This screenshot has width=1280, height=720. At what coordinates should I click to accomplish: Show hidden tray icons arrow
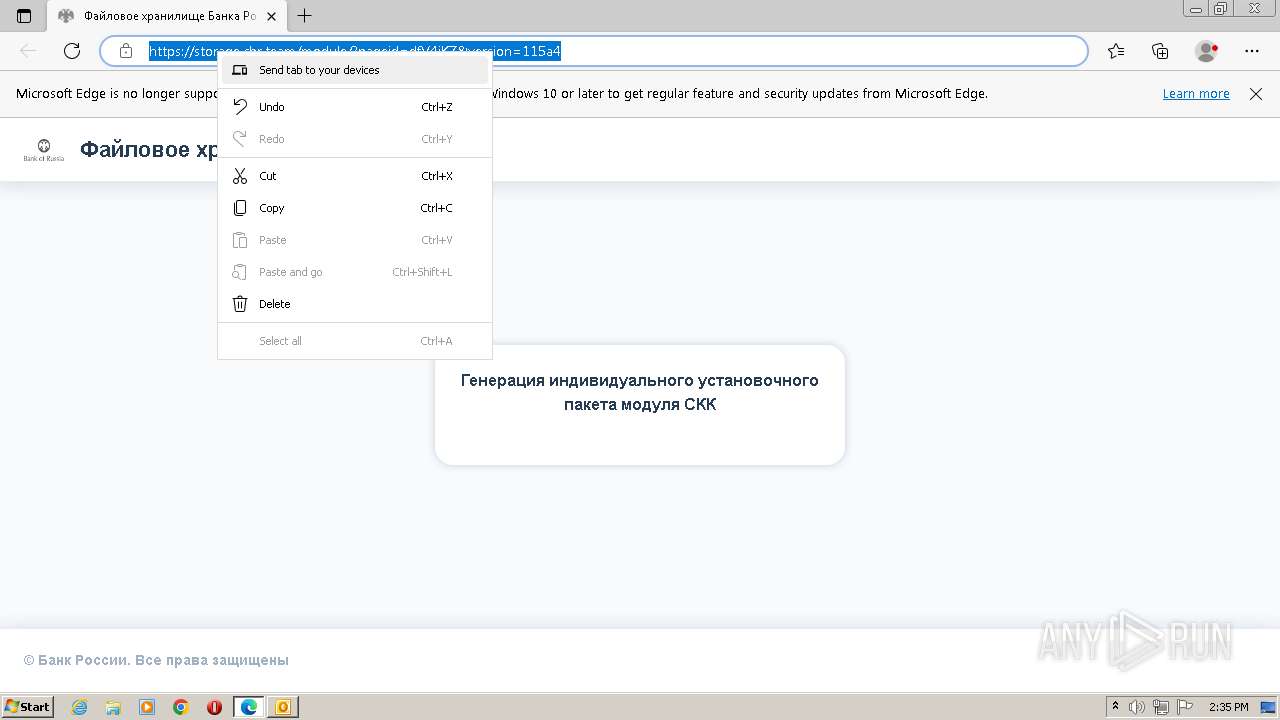(x=1116, y=707)
